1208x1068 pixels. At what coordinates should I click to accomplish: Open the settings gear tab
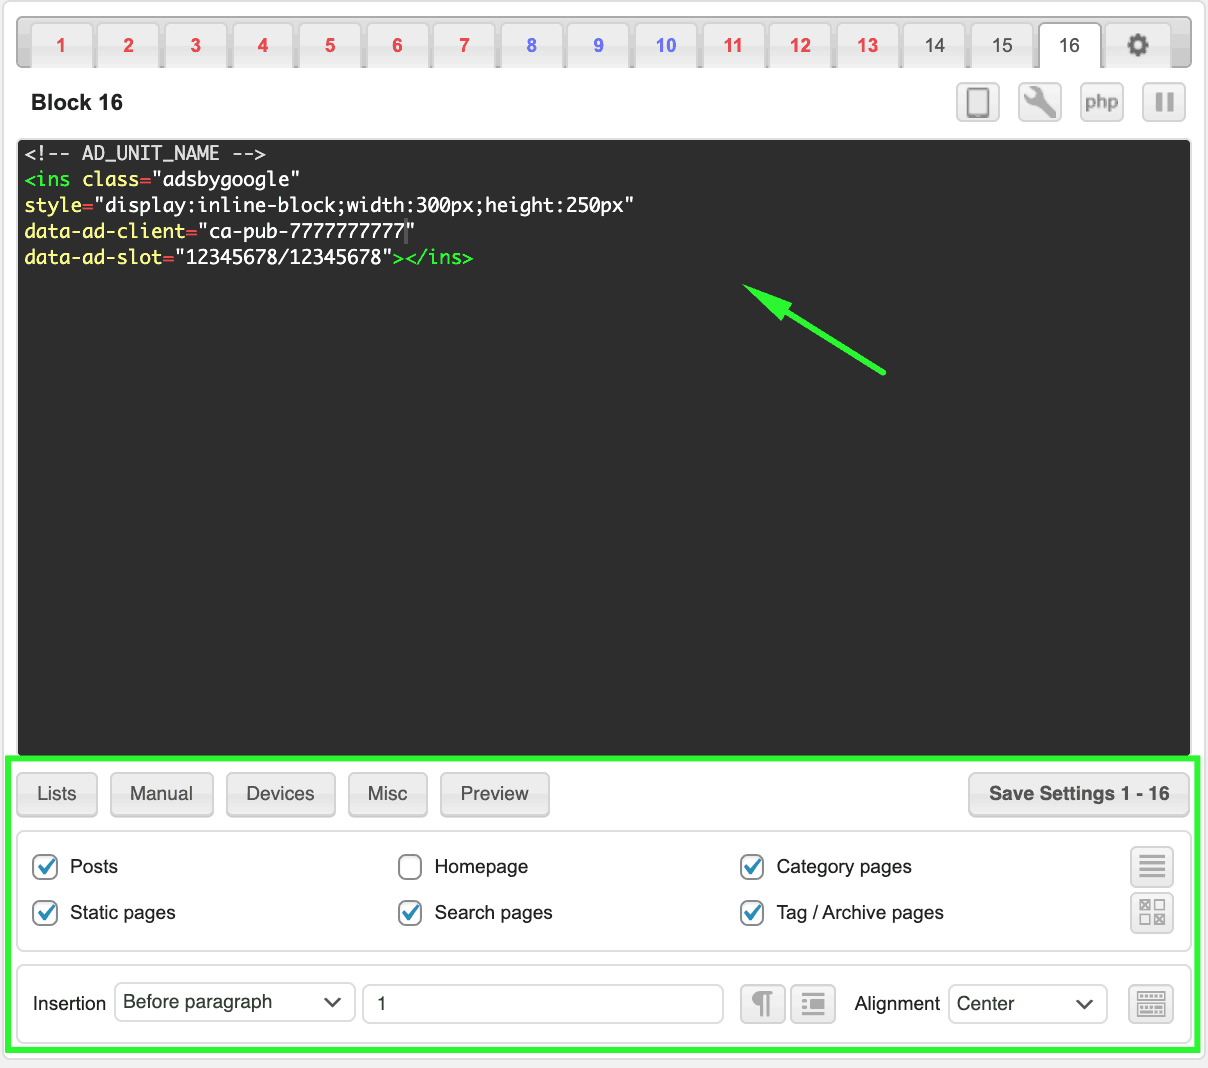[1137, 45]
